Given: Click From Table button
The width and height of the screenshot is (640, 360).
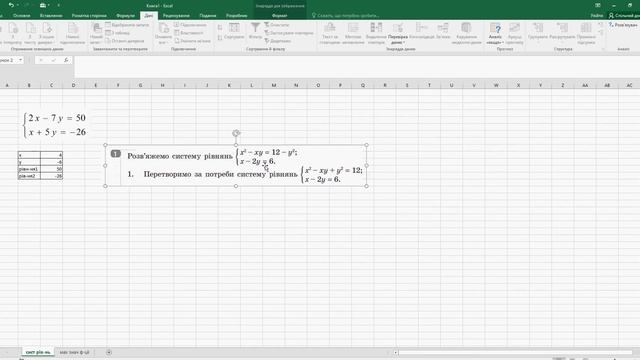Looking at the screenshot, I should point(118,33).
